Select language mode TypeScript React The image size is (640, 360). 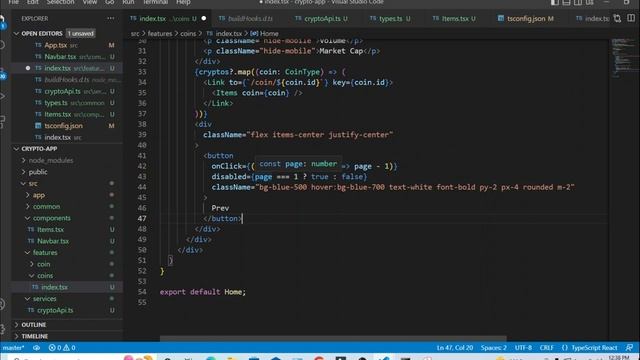594,348
